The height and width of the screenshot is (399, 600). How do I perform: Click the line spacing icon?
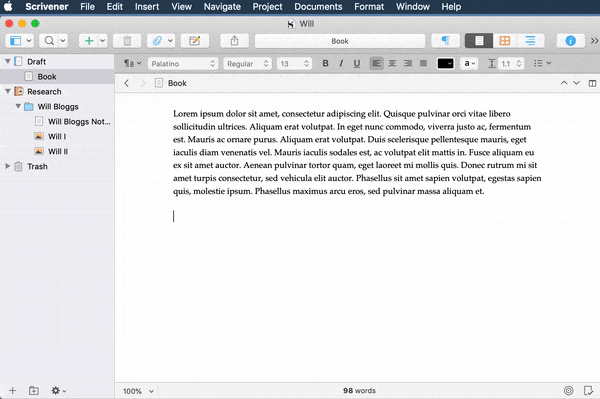click(492, 64)
